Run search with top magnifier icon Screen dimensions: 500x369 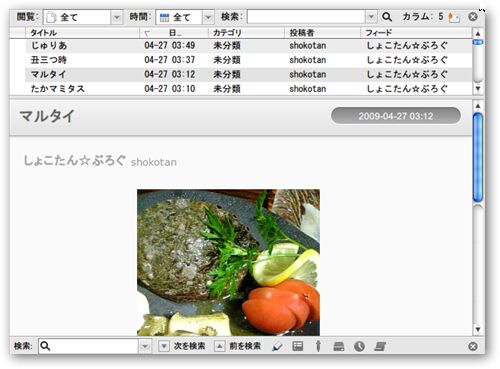point(387,17)
